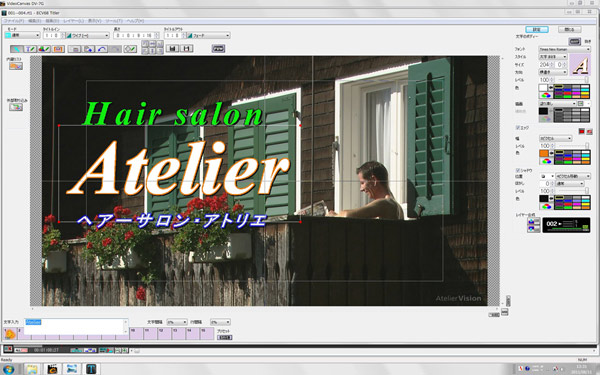Click the second floppy disk save icon
This screenshot has width=600, height=375.
187,49
